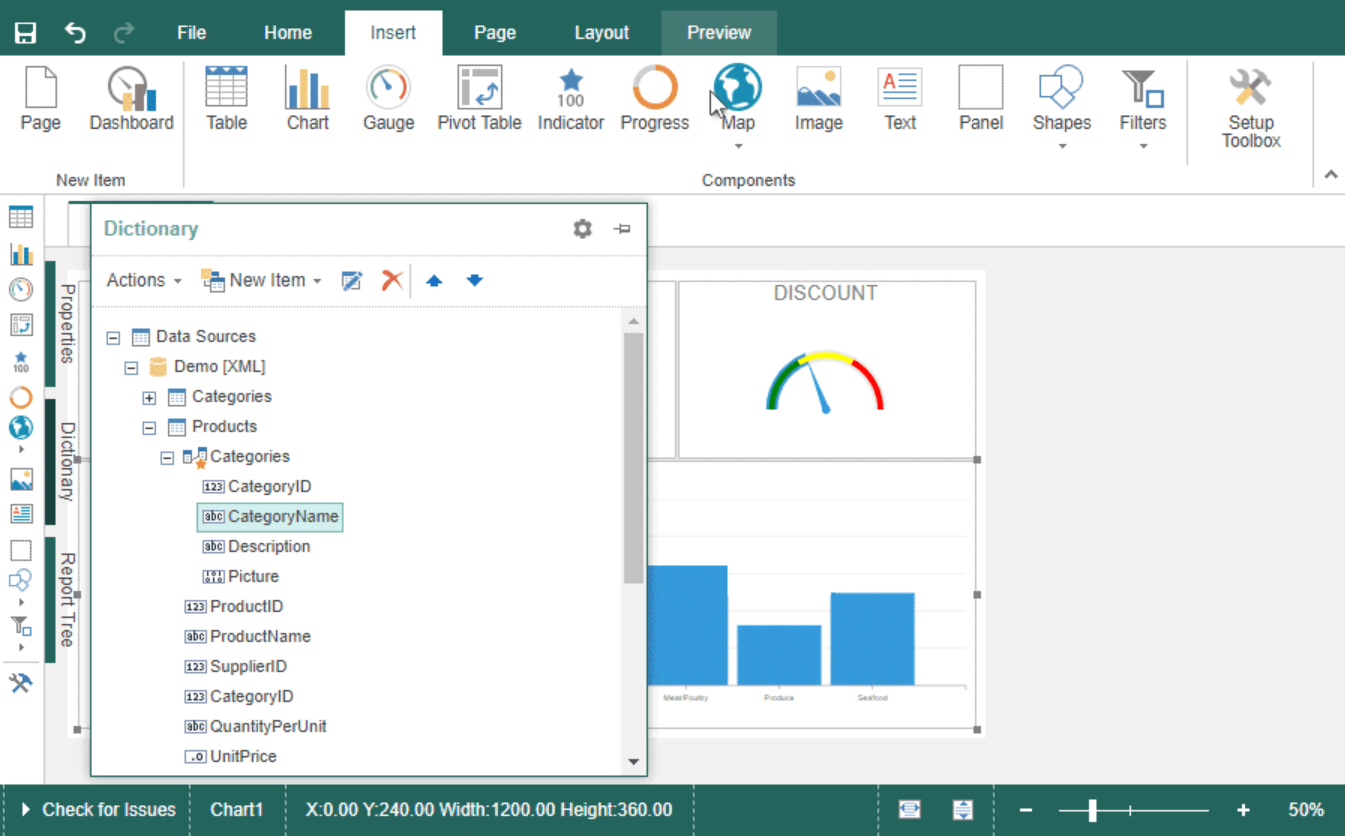Insert a Dashboard from ribbon
This screenshot has height=836, width=1345.
(x=131, y=100)
